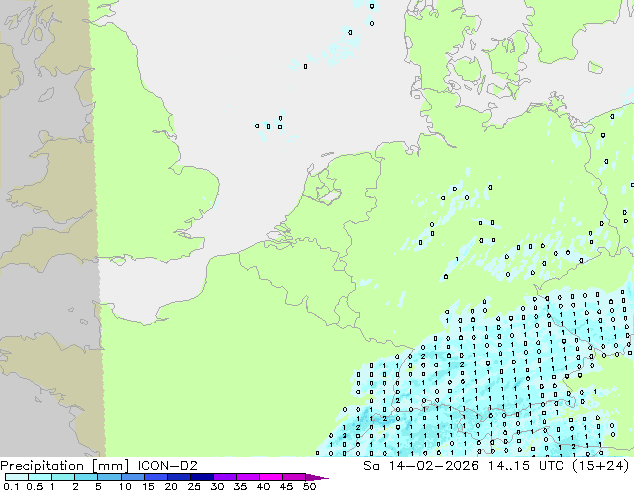Click the above-50 legend arrow tip
634x490 pixels.
tap(317, 477)
